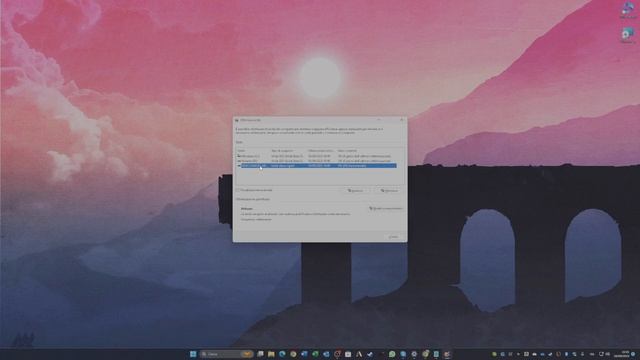This screenshot has height=360, width=640.
Task: Click the last run column header
Action: (322, 151)
